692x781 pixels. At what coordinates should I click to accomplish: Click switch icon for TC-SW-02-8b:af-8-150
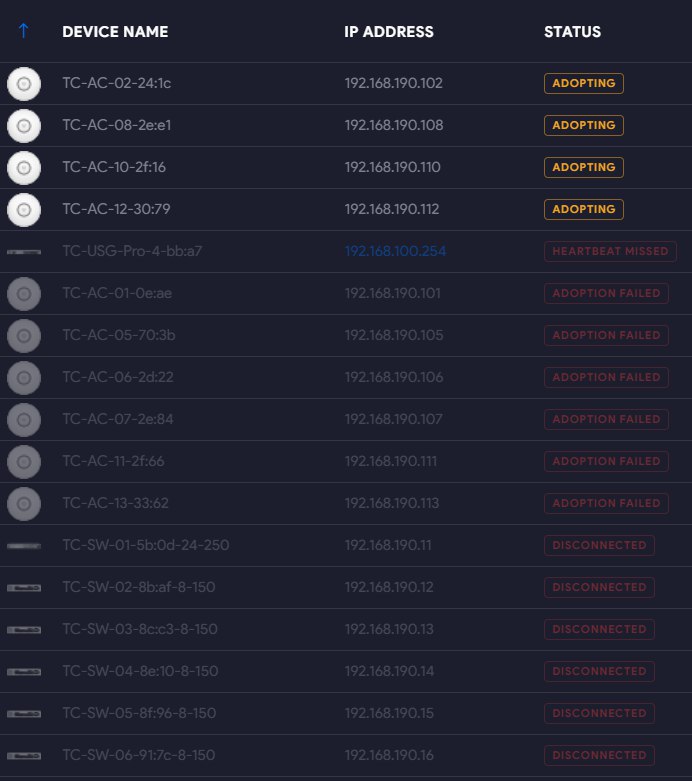click(x=24, y=588)
